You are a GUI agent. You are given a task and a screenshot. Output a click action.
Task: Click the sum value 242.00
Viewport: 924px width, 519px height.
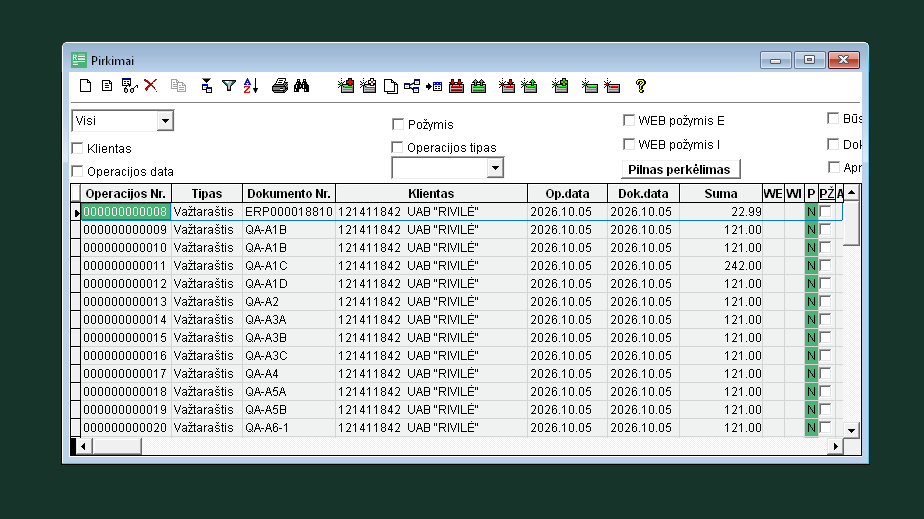coord(721,266)
